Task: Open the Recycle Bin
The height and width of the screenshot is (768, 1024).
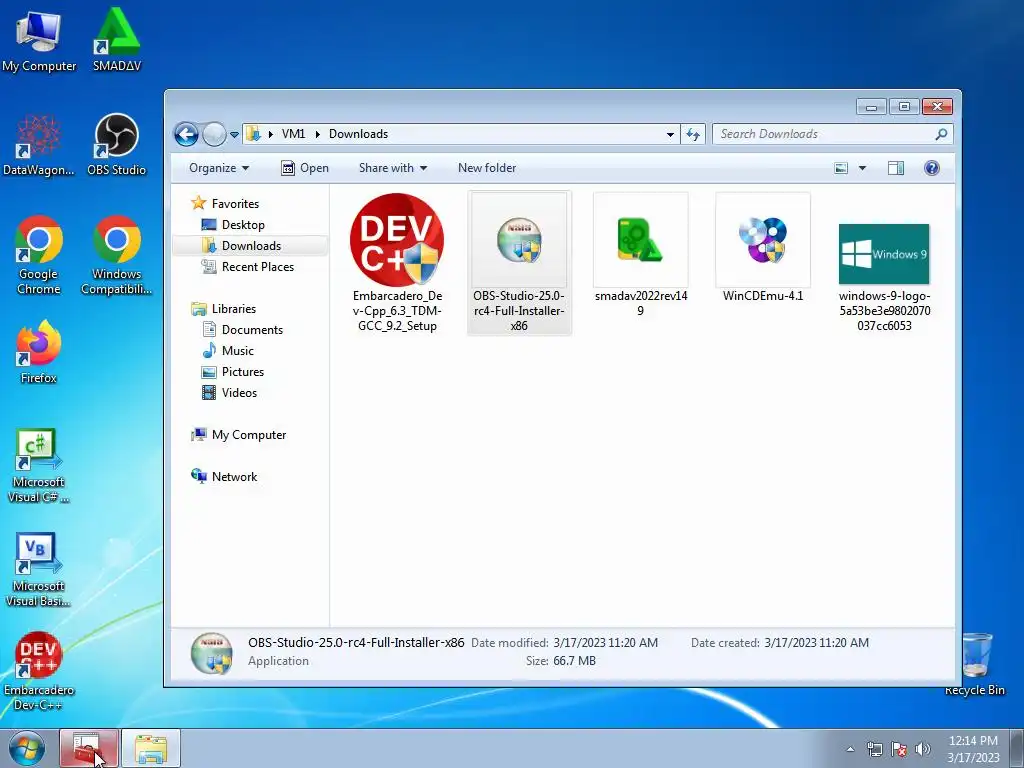Action: [x=975, y=664]
